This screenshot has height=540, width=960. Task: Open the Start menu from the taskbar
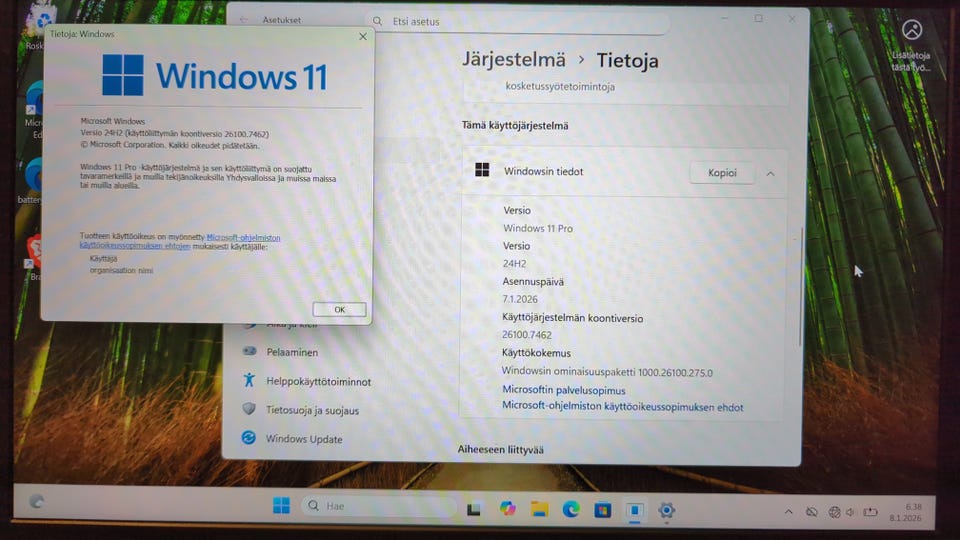[281, 506]
